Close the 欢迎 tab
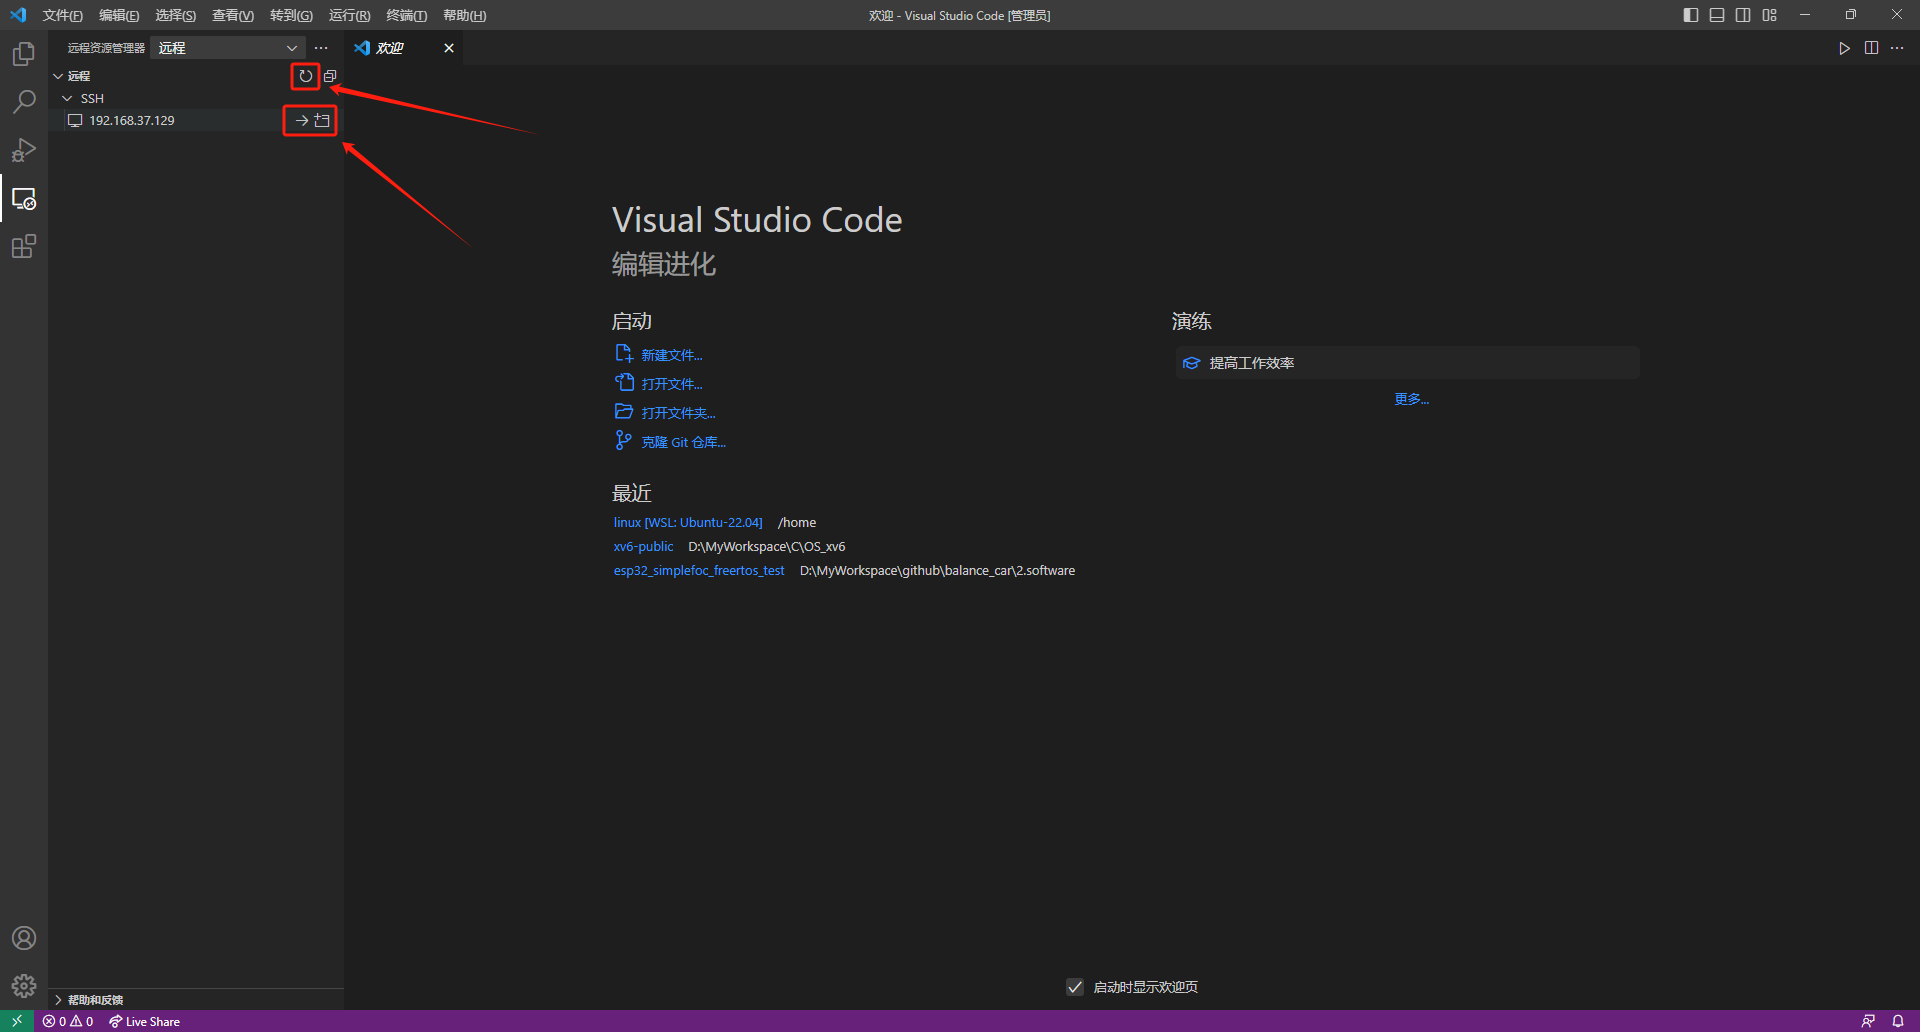Image resolution: width=1920 pixels, height=1032 pixels. pos(449,48)
